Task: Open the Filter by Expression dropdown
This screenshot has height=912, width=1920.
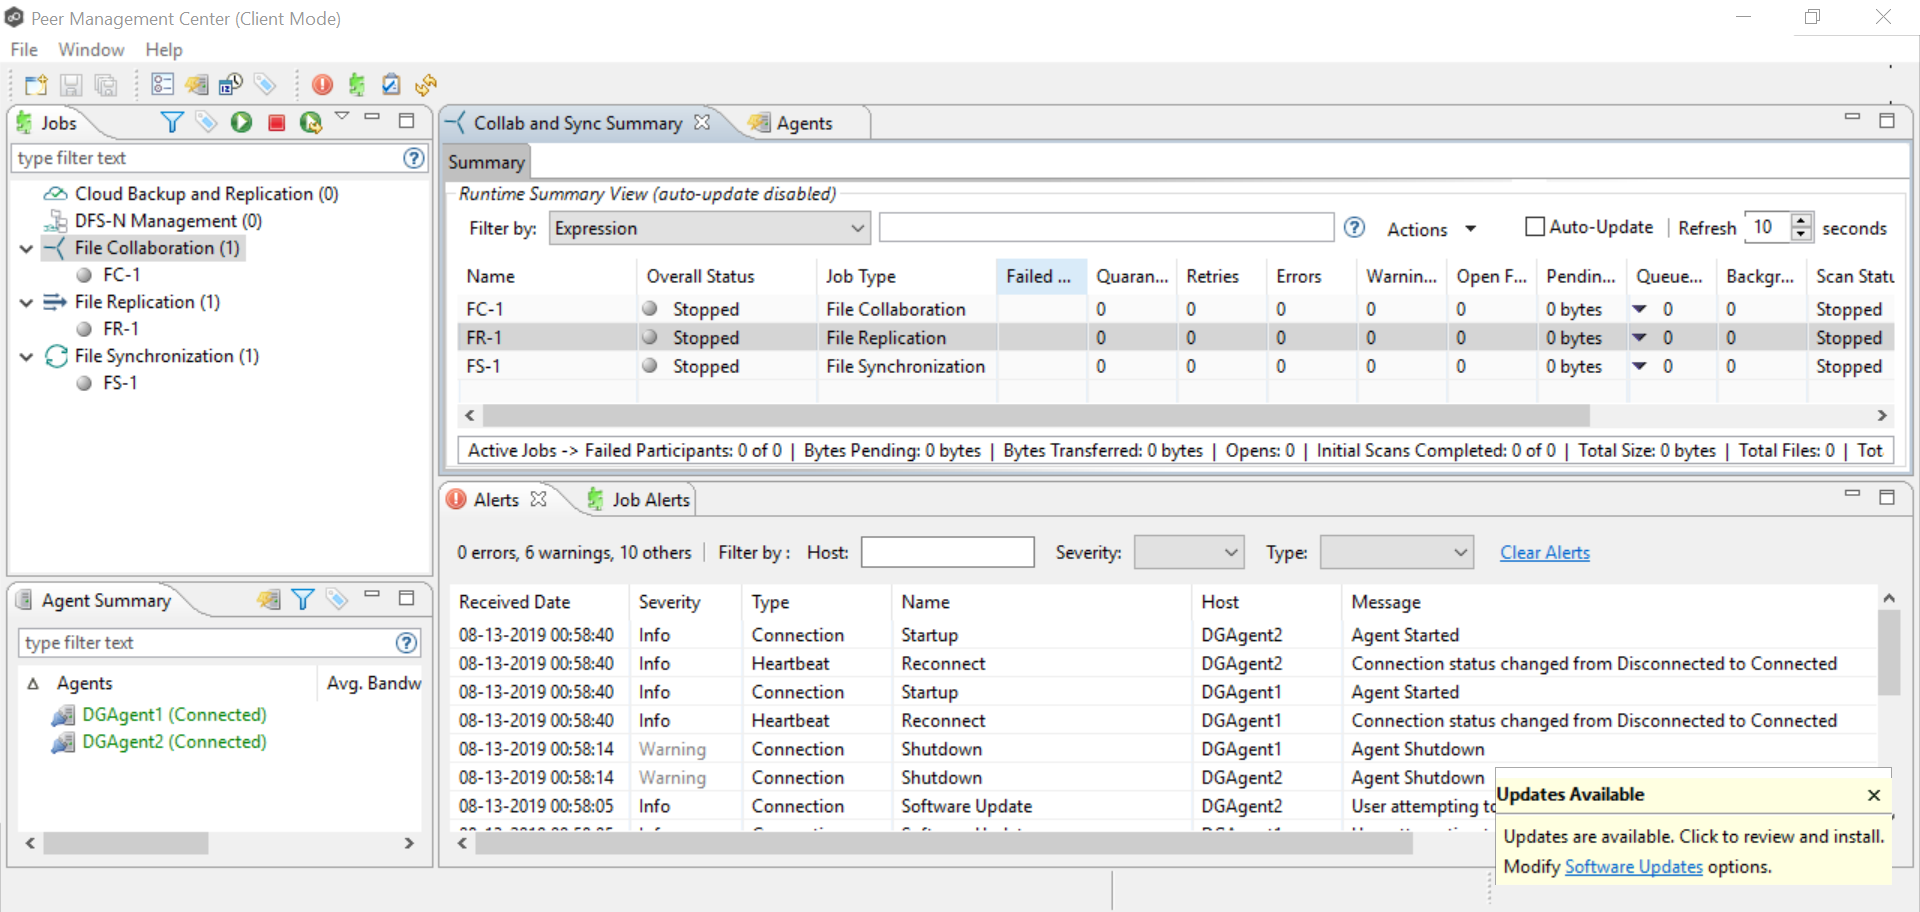Action: click(709, 228)
